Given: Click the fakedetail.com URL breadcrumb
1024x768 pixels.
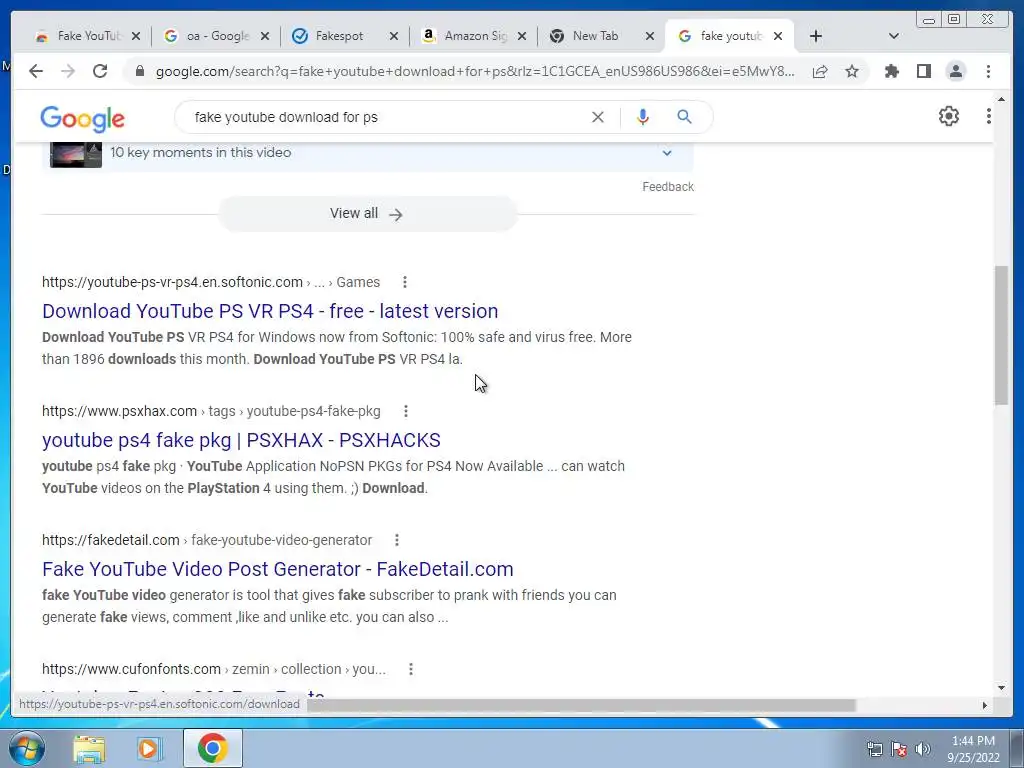Looking at the screenshot, I should pyautogui.click(x=207, y=540).
